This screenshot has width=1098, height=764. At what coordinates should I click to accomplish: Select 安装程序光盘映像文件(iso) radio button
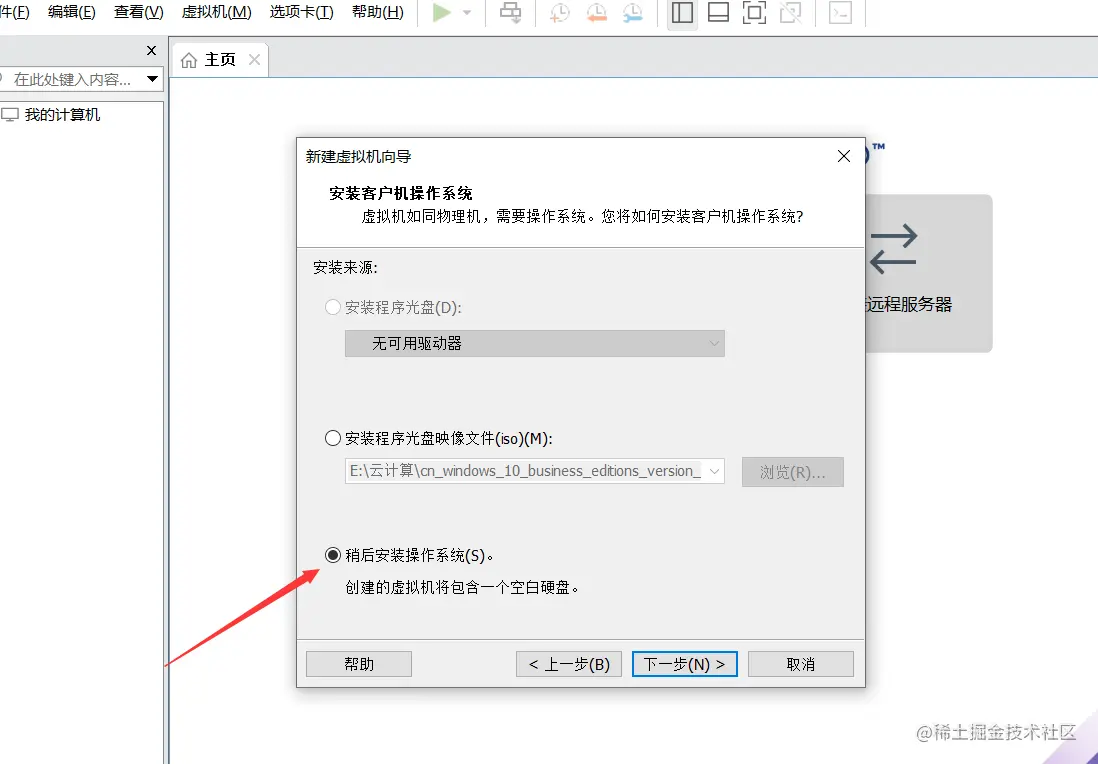pyautogui.click(x=333, y=438)
